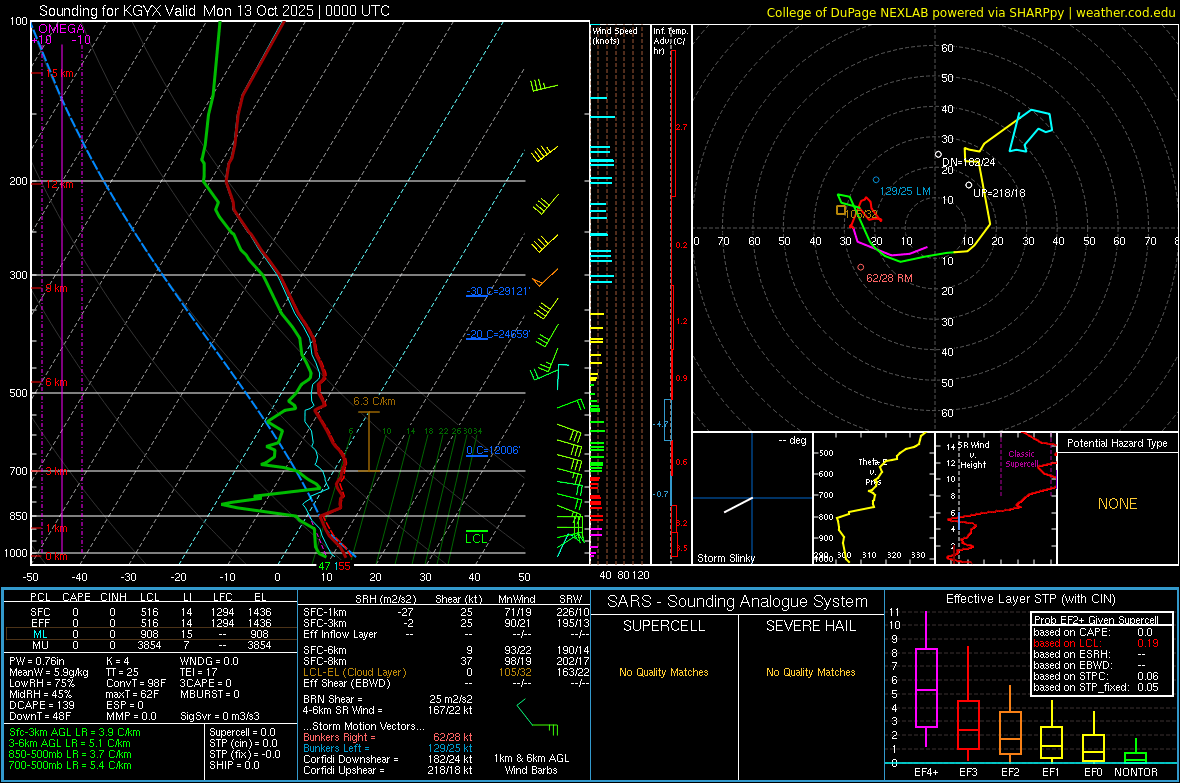Click the Inf. Temp. Adv. panel header
Viewport: 1180px width, 783px height.
(670, 41)
